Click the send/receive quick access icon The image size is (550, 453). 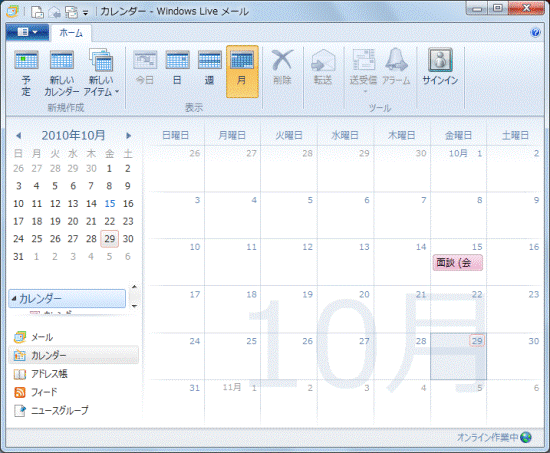72,12
